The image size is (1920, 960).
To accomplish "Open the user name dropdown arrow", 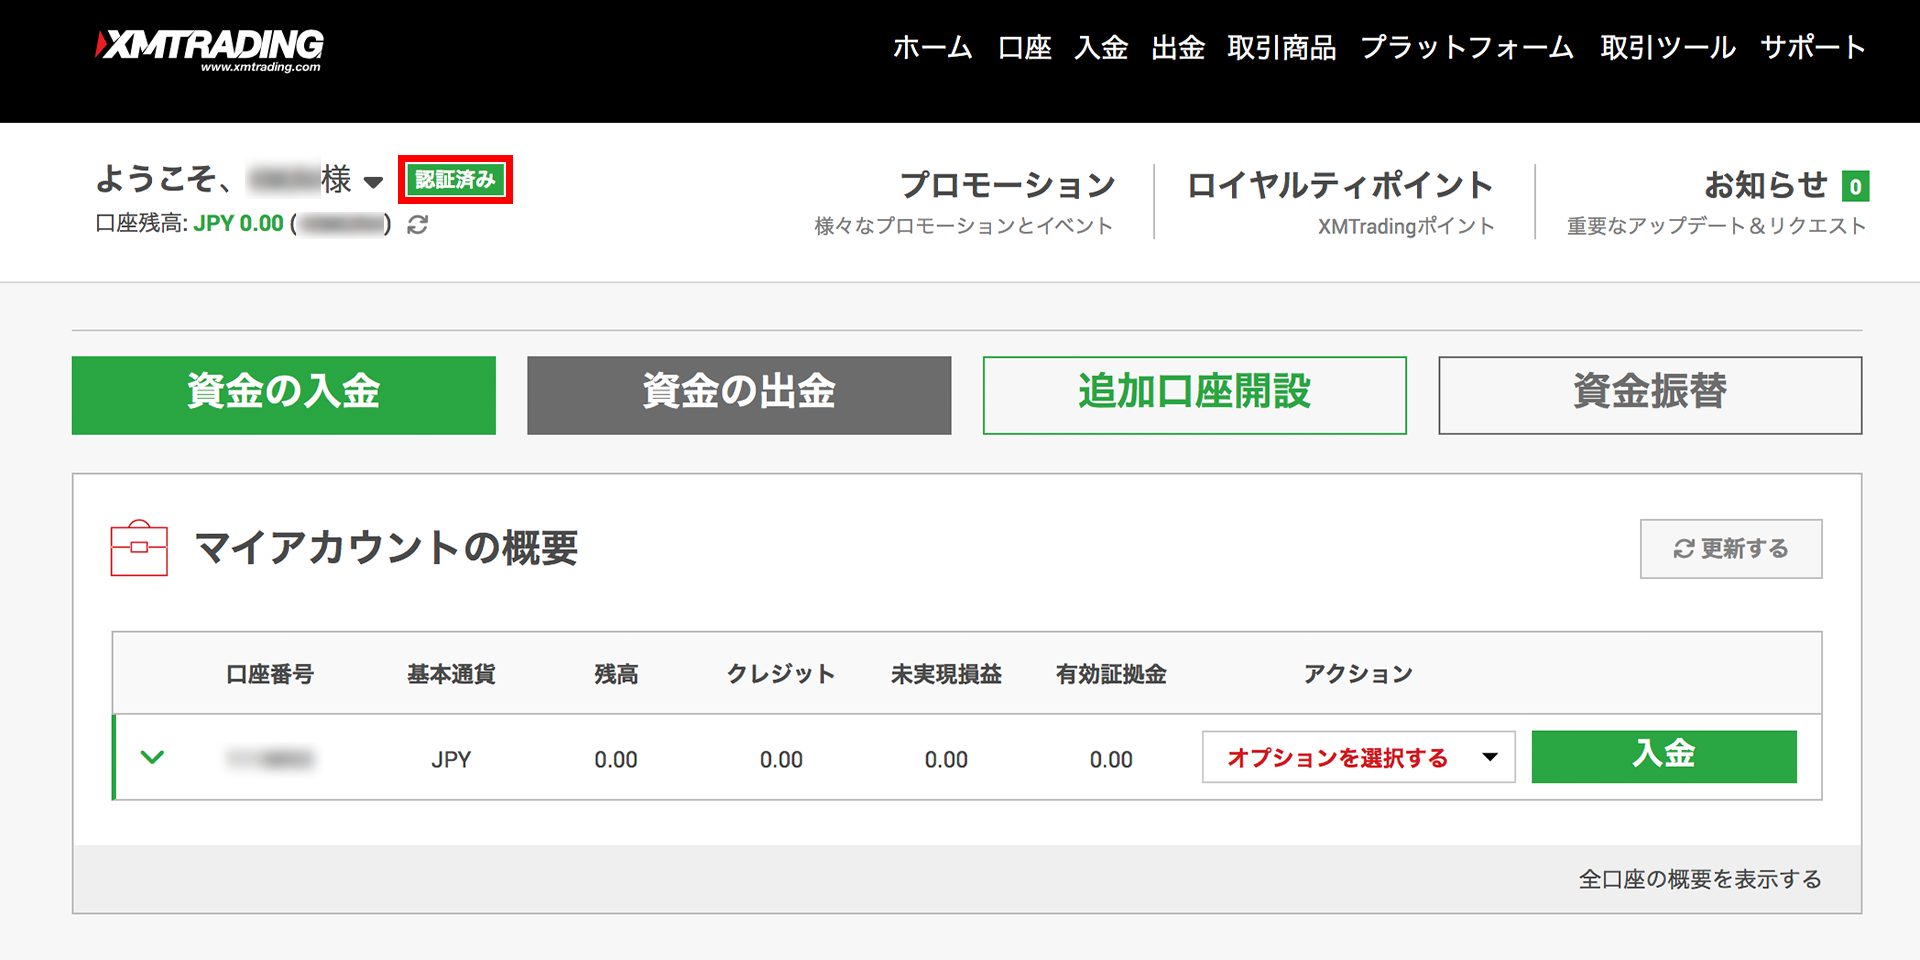I will [x=373, y=182].
